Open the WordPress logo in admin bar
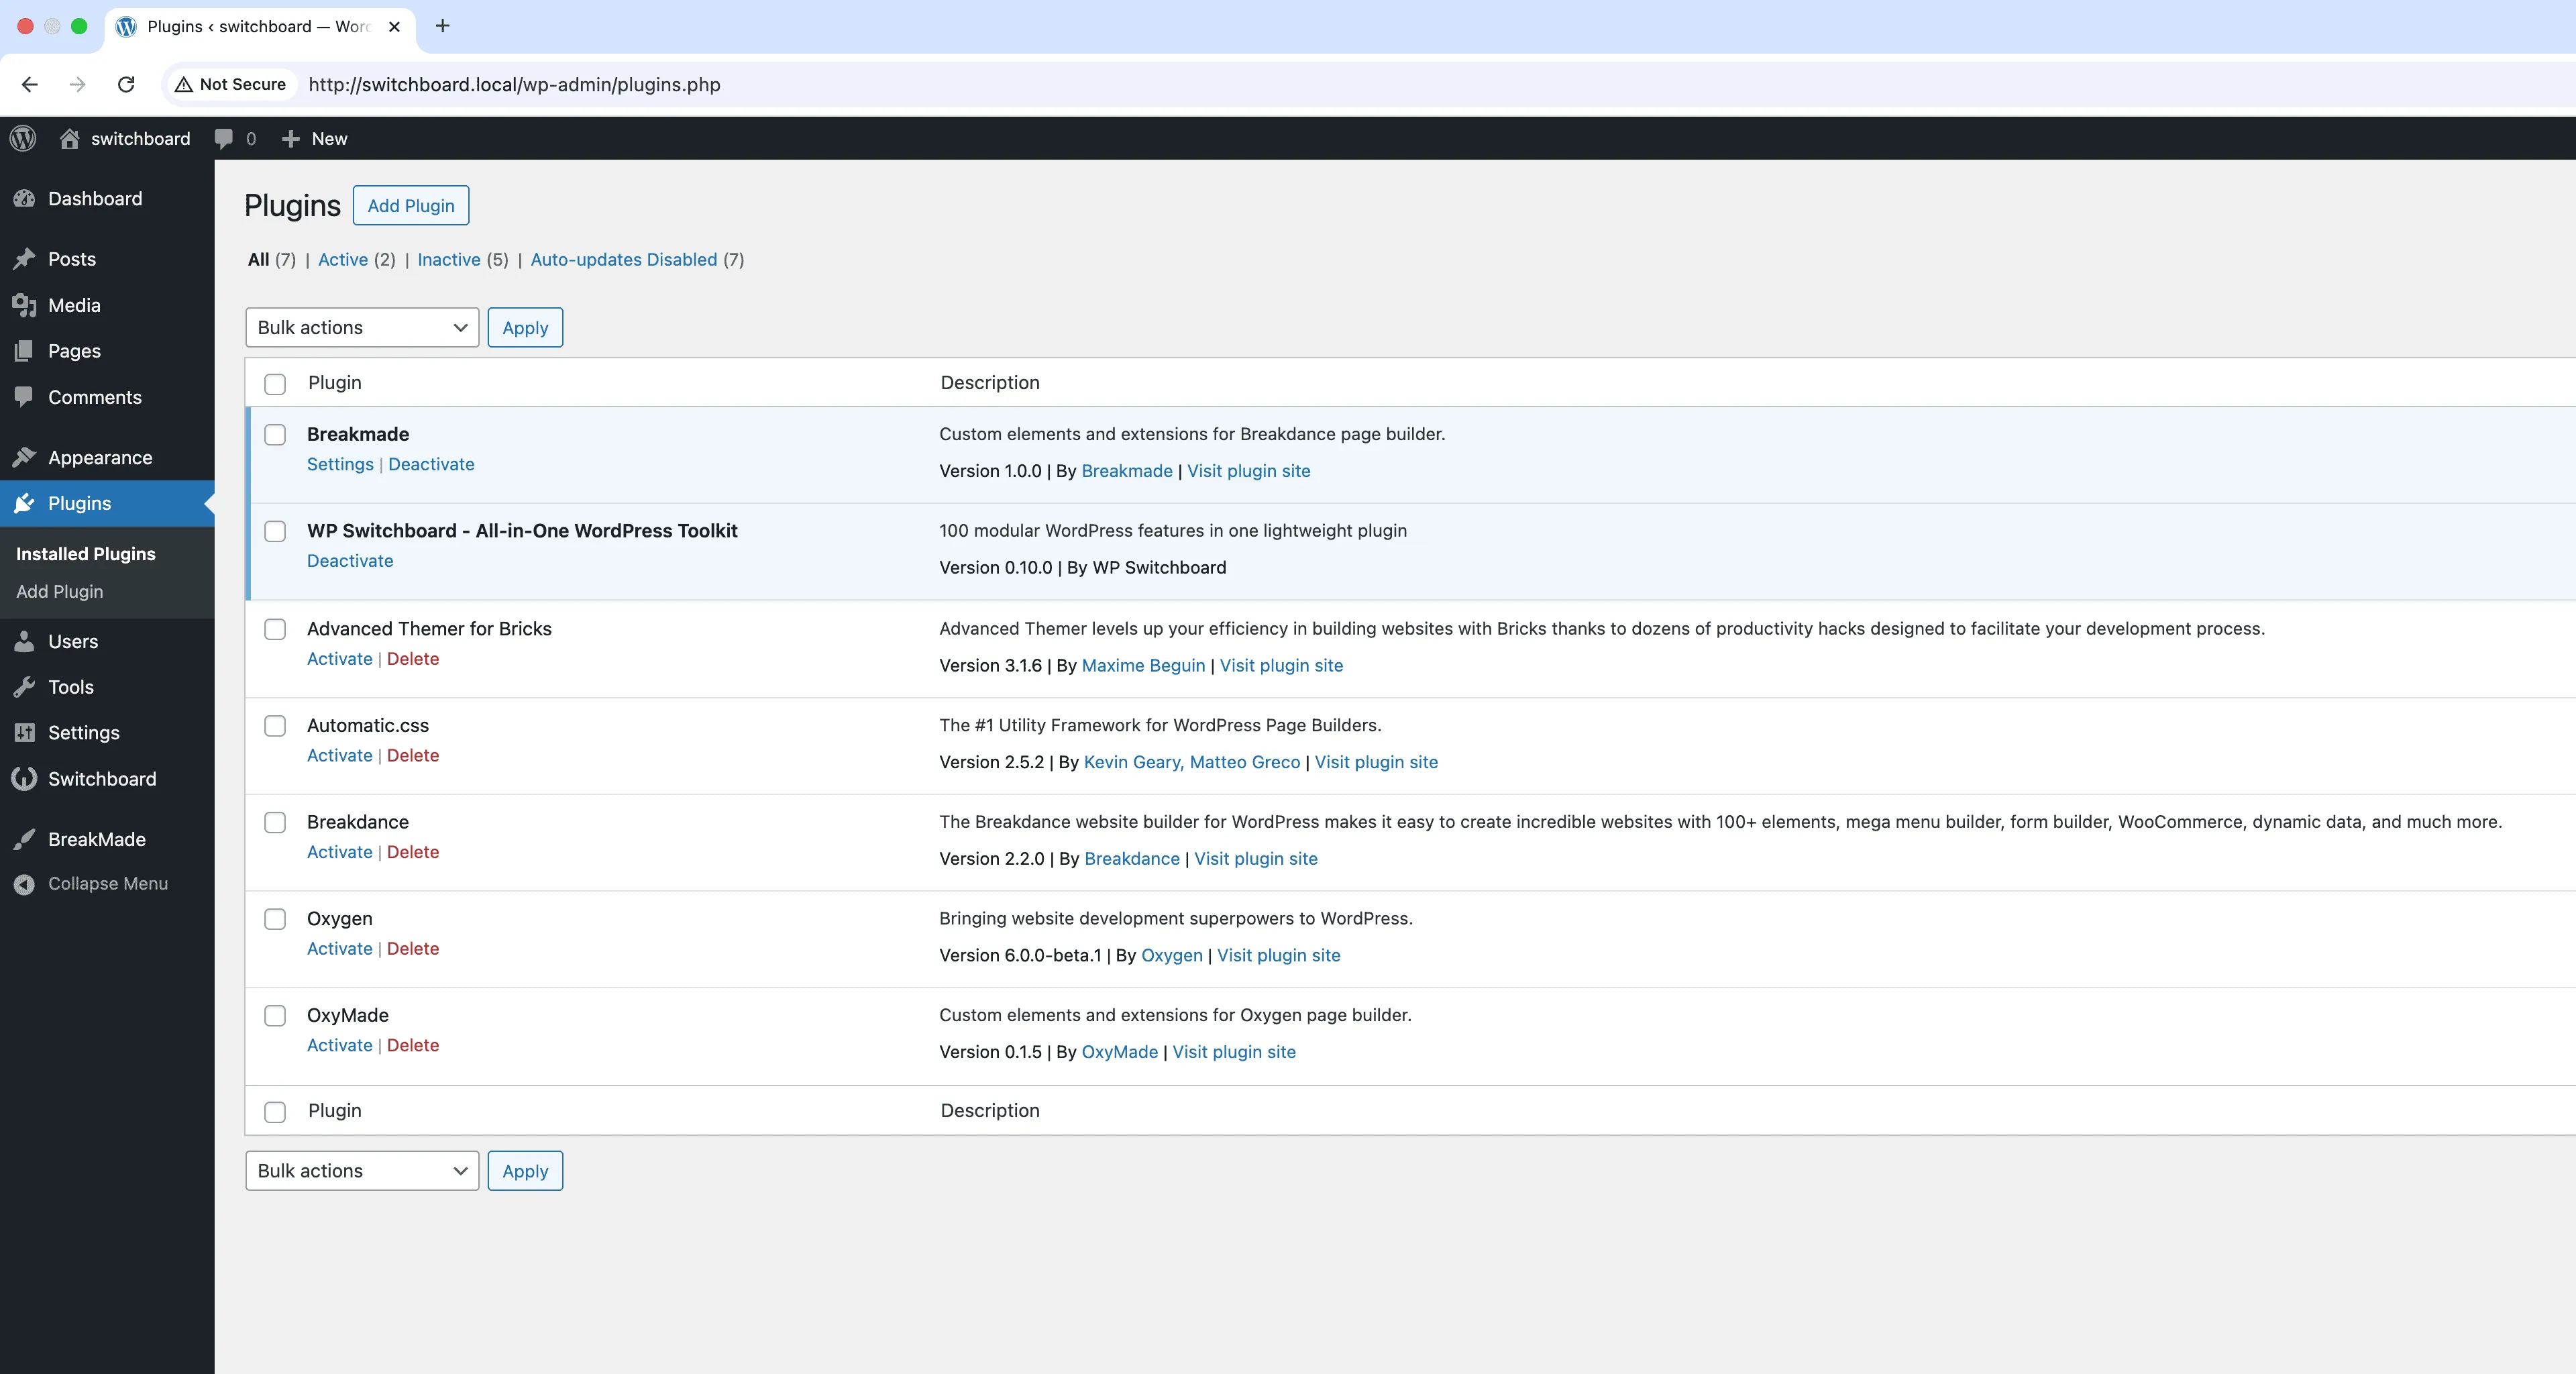 (22, 138)
